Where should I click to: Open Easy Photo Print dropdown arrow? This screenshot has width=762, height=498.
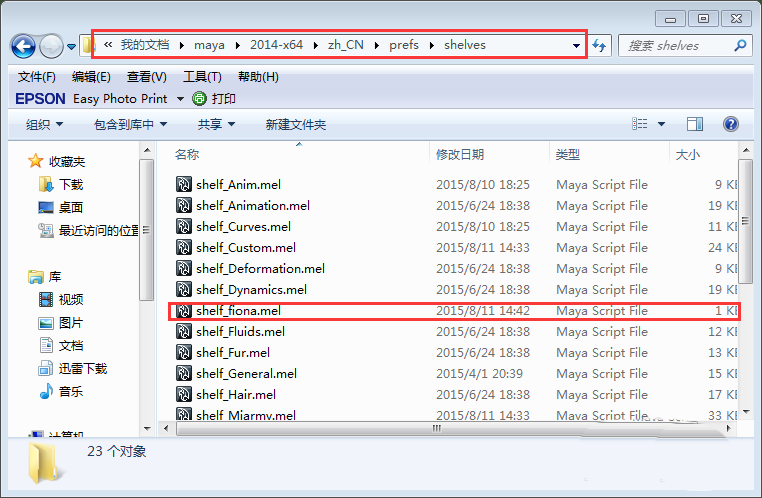pos(180,99)
